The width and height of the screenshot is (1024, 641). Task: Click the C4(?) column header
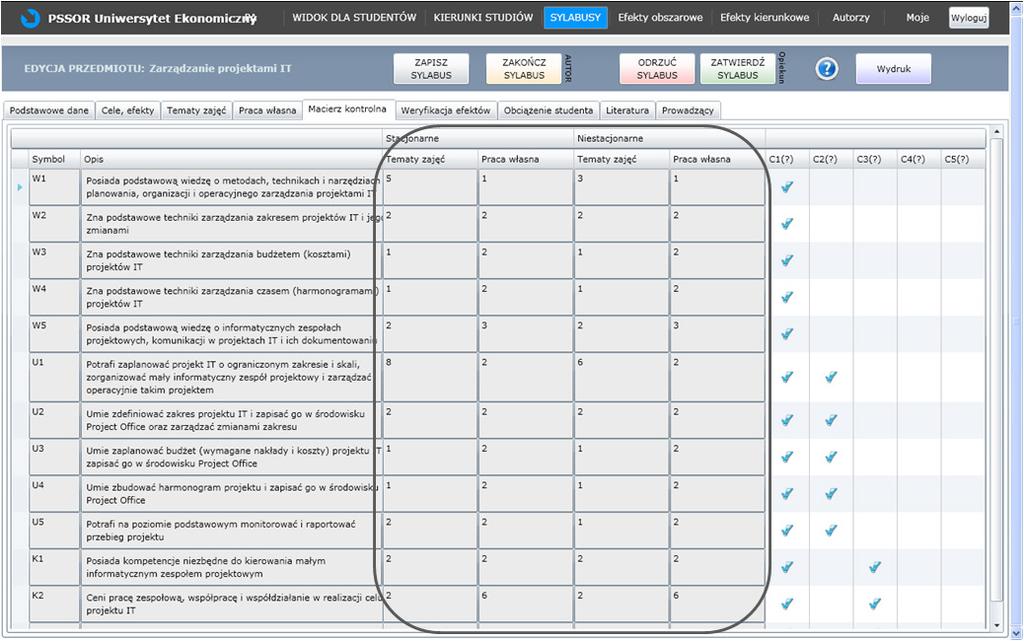coord(918,159)
